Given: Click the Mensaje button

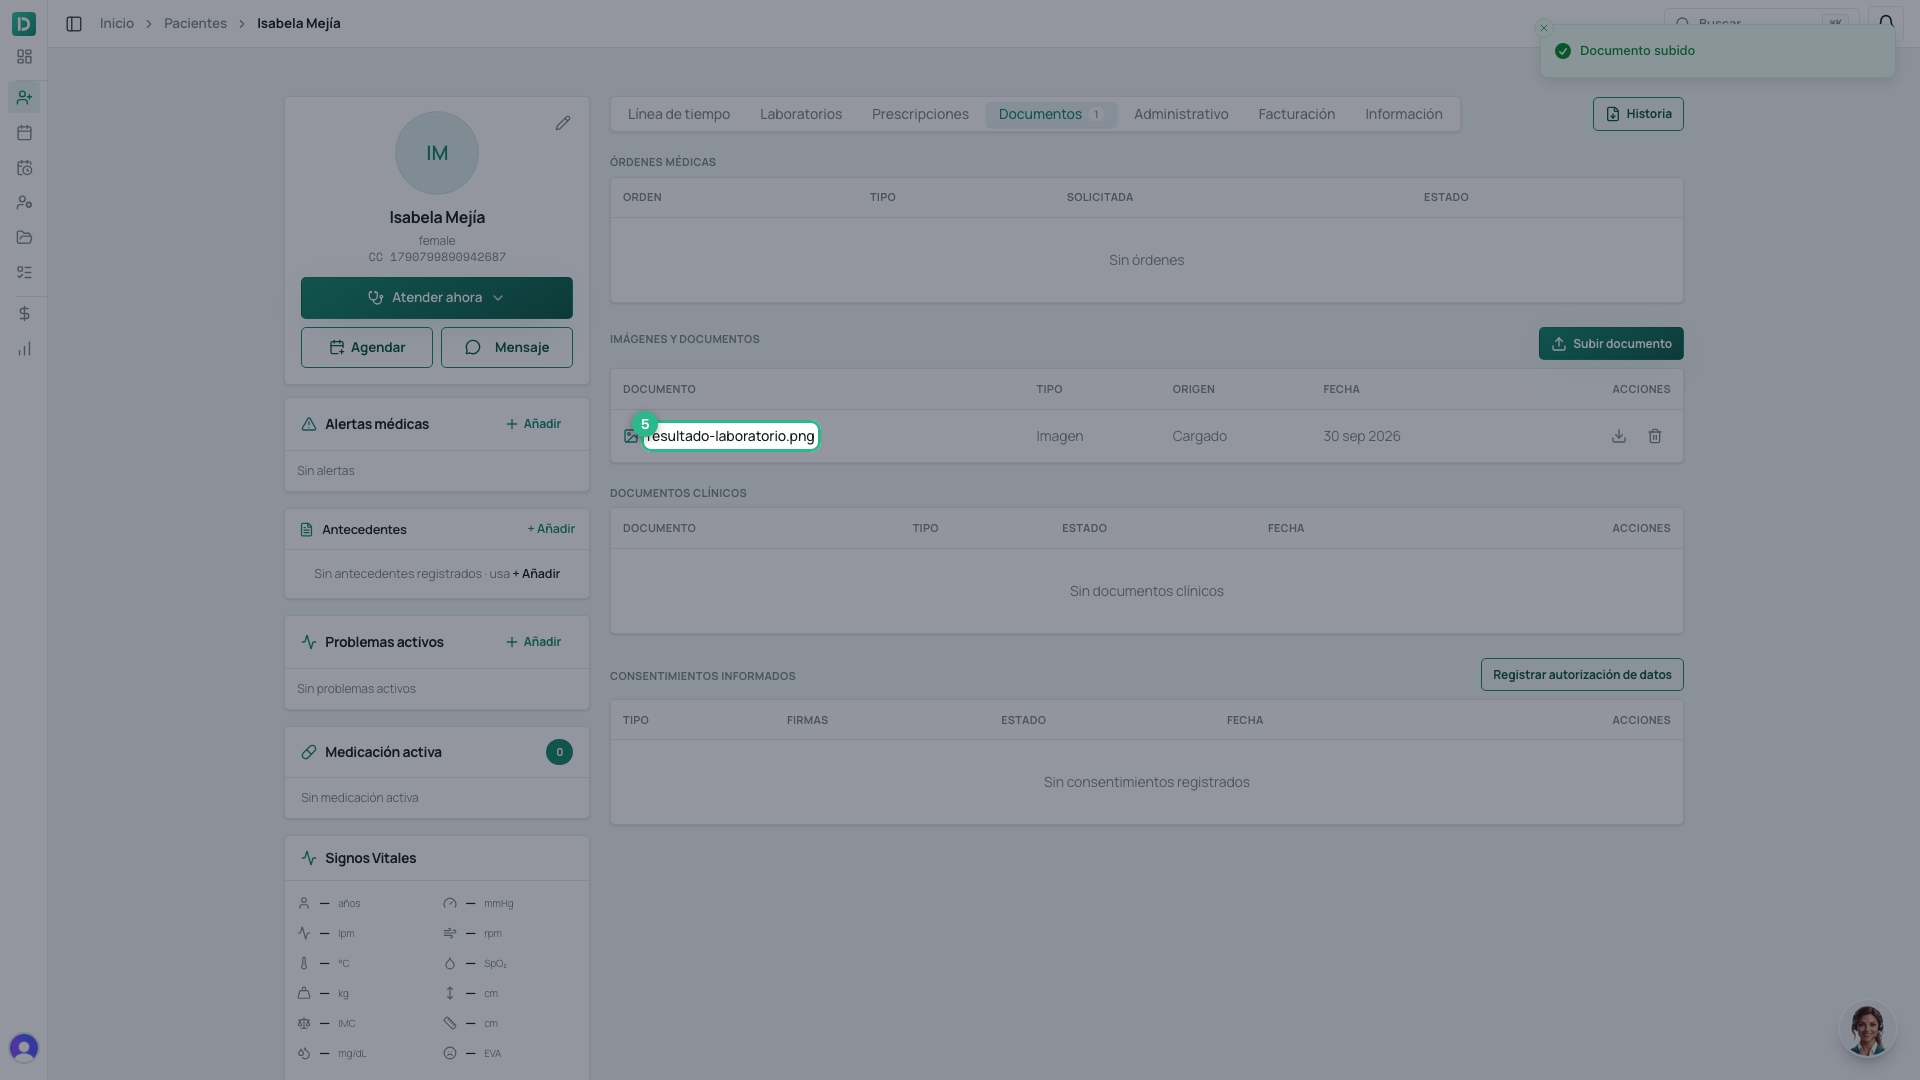Looking at the screenshot, I should [x=507, y=348].
